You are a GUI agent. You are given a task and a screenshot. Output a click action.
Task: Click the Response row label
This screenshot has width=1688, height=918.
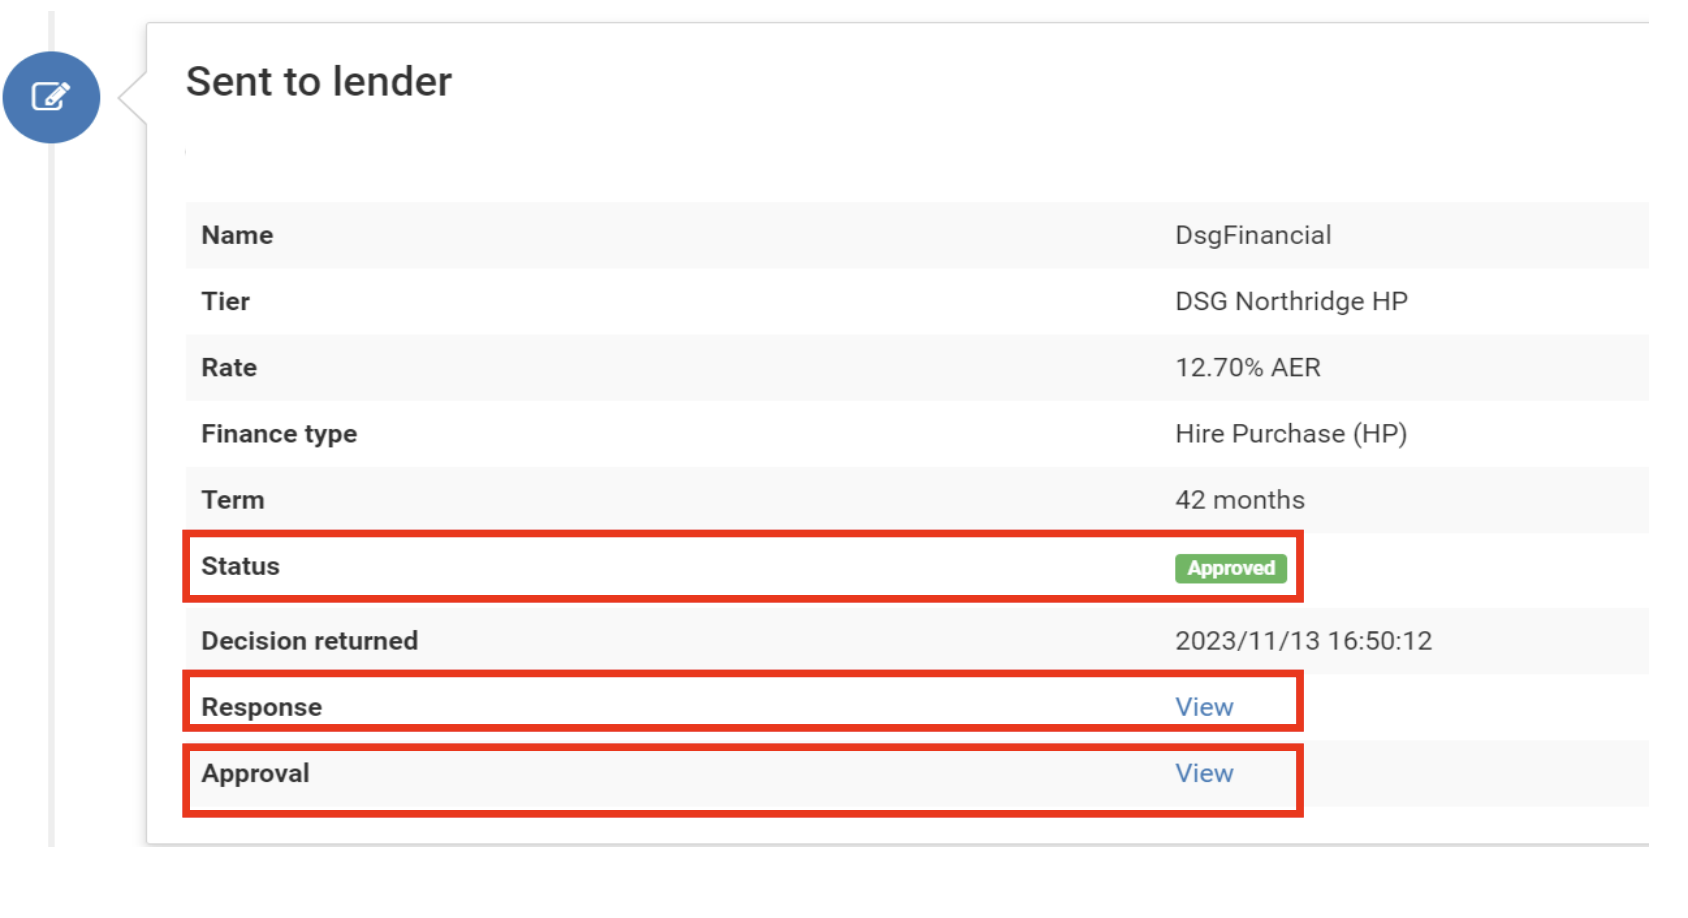(262, 706)
